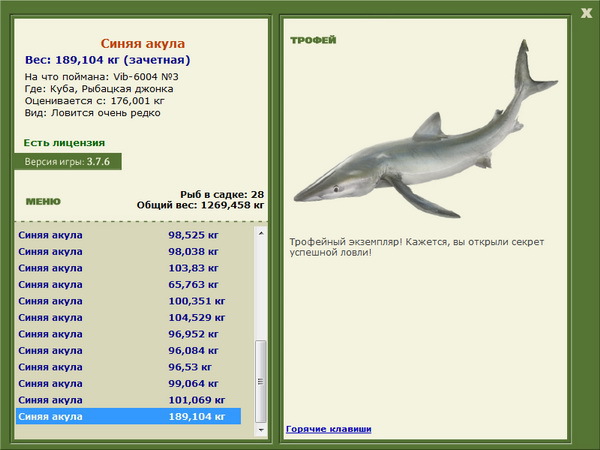Click the fish list scrollbar thumb

(x=261, y=381)
